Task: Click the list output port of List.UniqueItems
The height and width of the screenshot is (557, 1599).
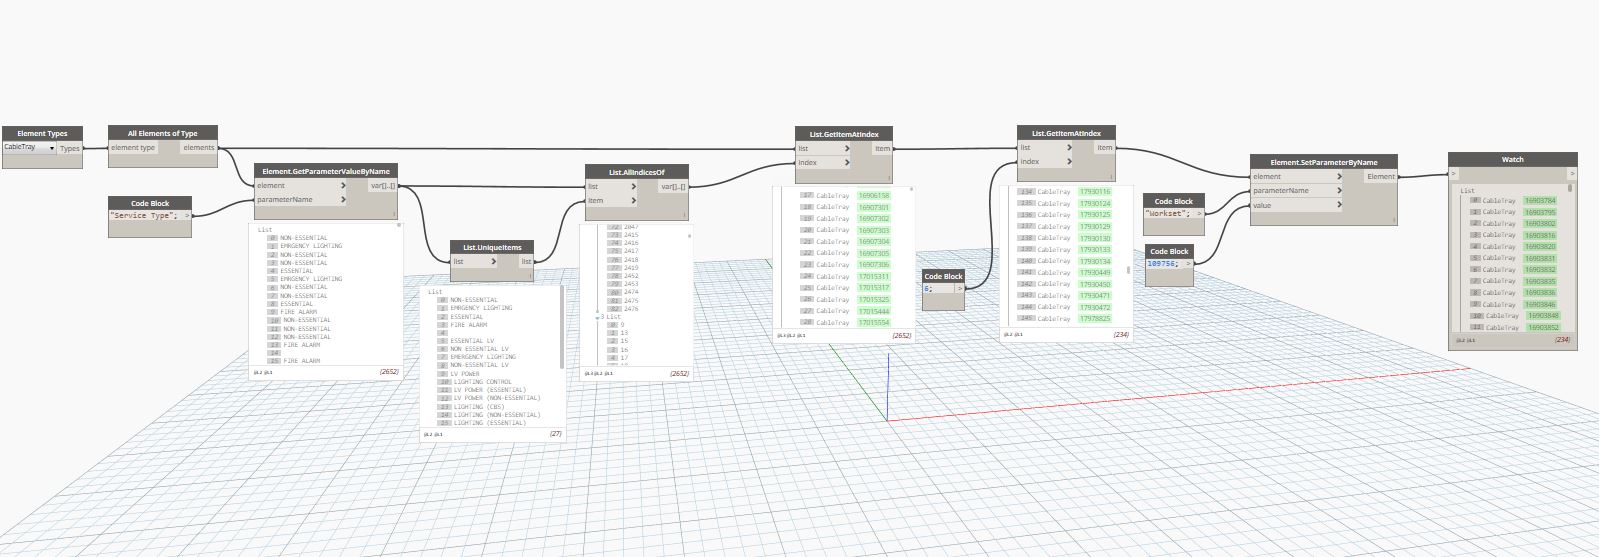Action: click(x=526, y=262)
